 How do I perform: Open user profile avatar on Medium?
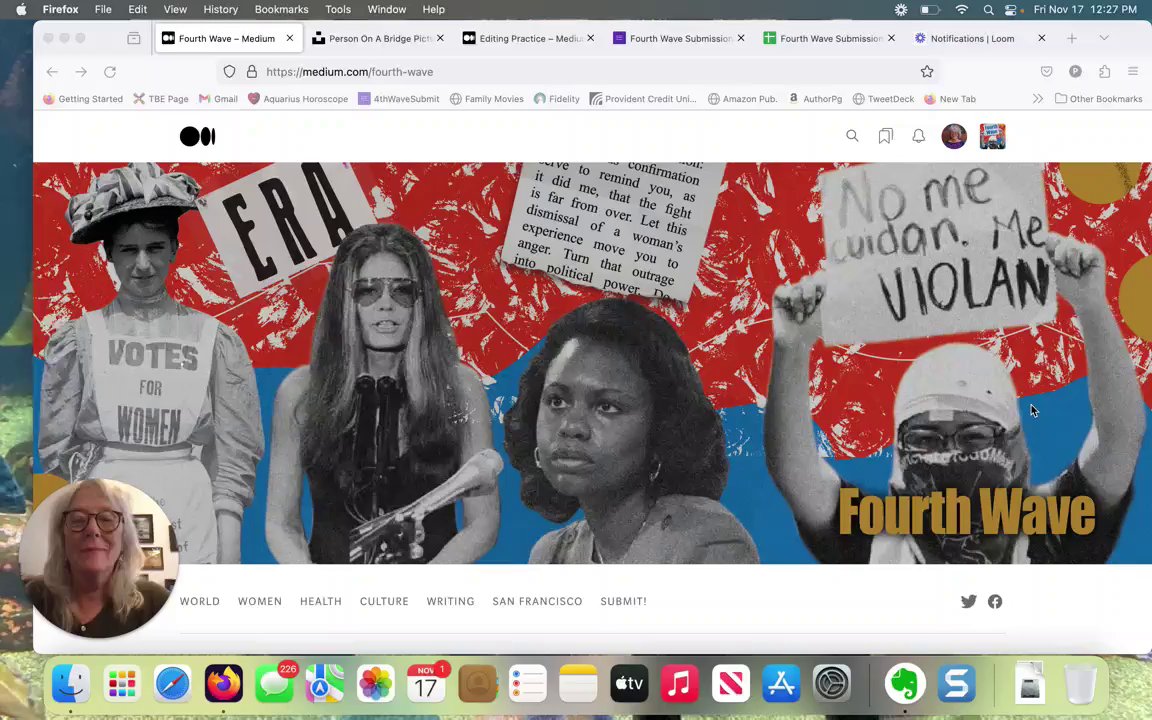[954, 136]
